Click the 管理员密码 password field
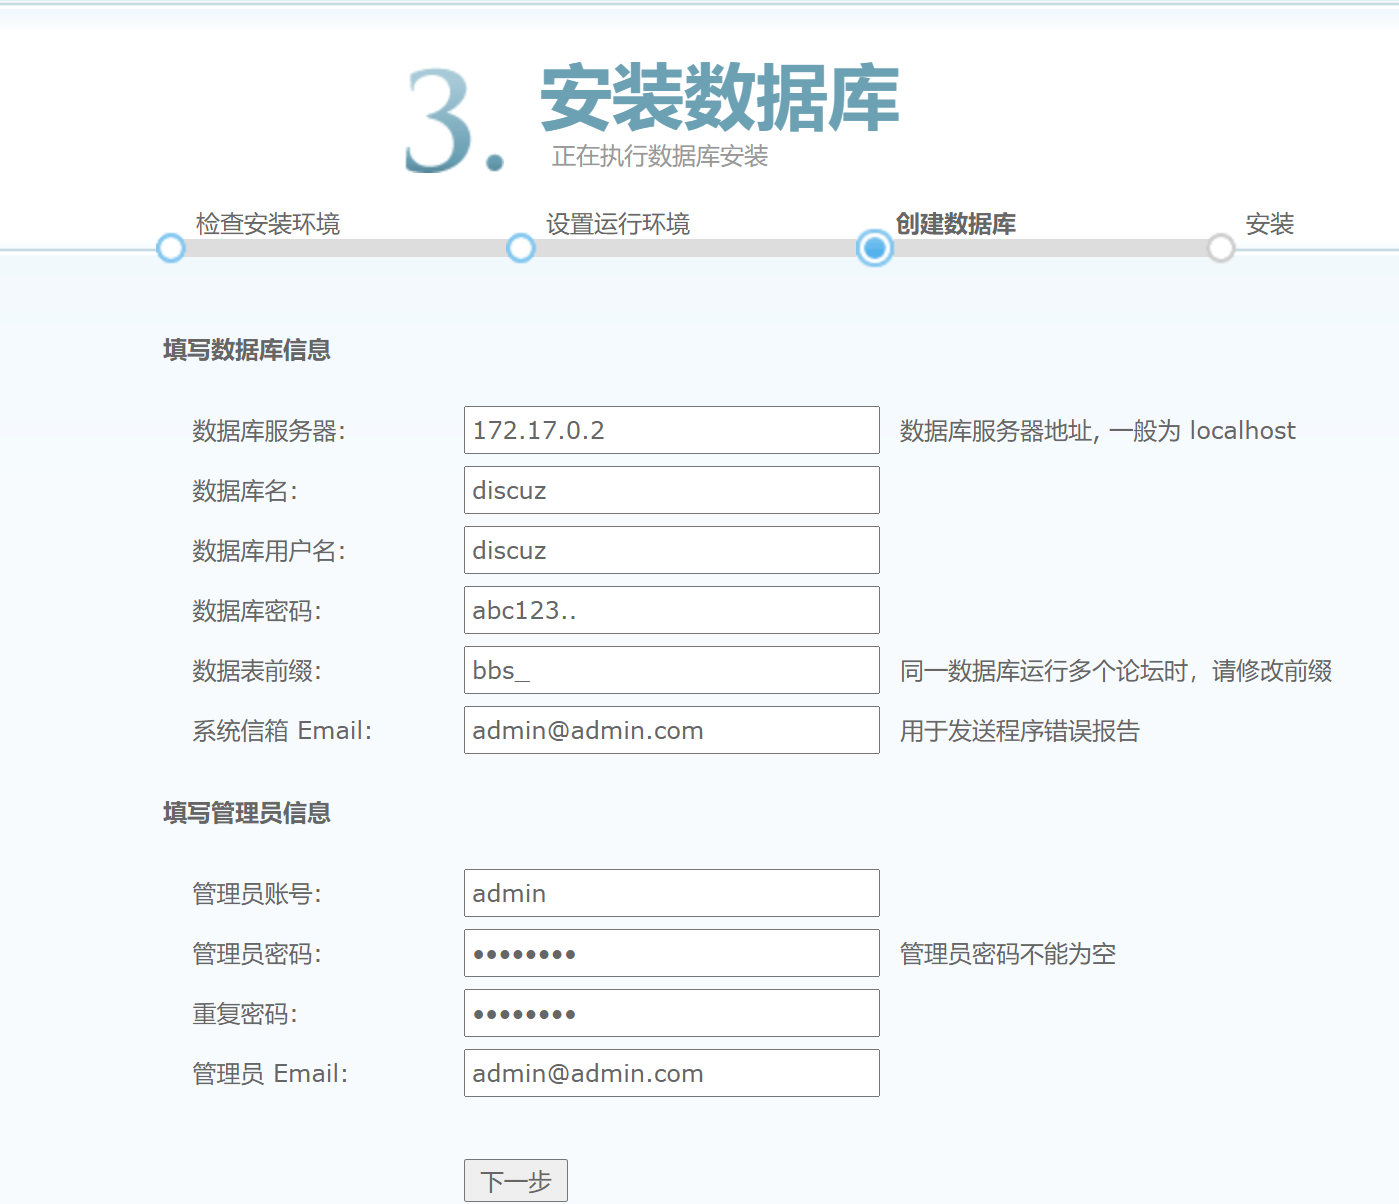Screen dimensions: 1399x1204 pyautogui.click(x=672, y=953)
